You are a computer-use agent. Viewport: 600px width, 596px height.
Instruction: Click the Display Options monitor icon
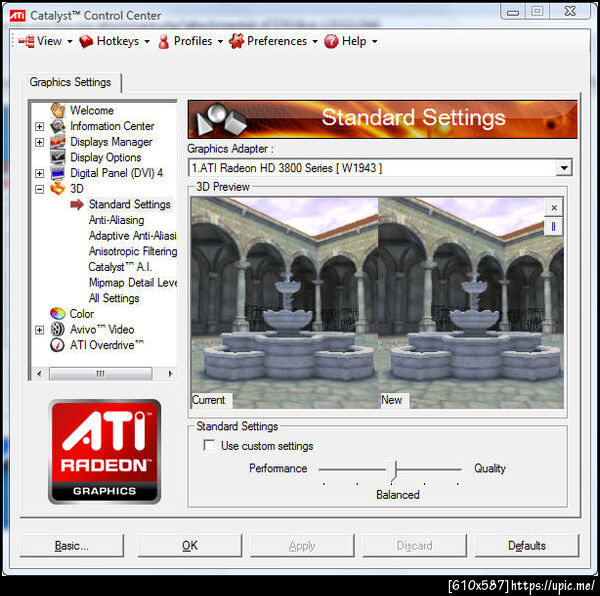coord(58,157)
